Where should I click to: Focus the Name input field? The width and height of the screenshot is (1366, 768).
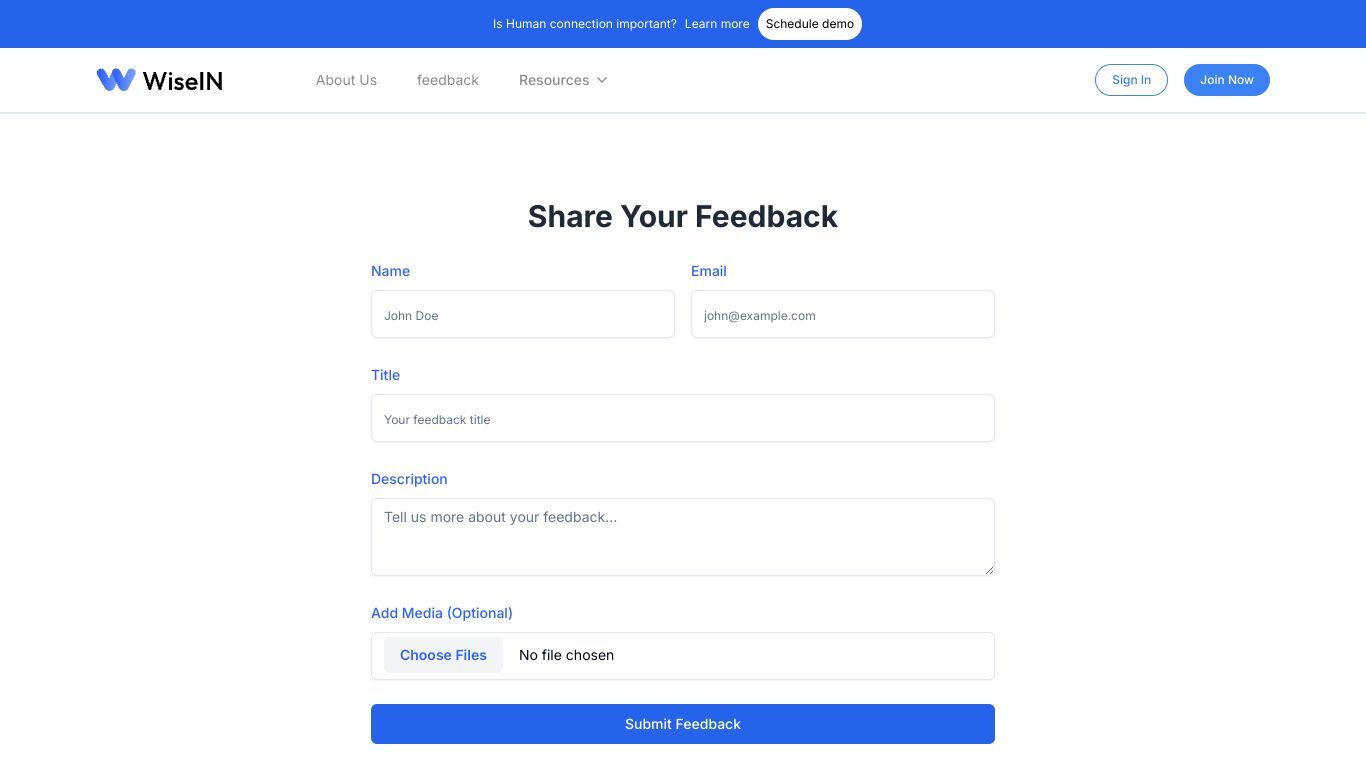click(523, 314)
